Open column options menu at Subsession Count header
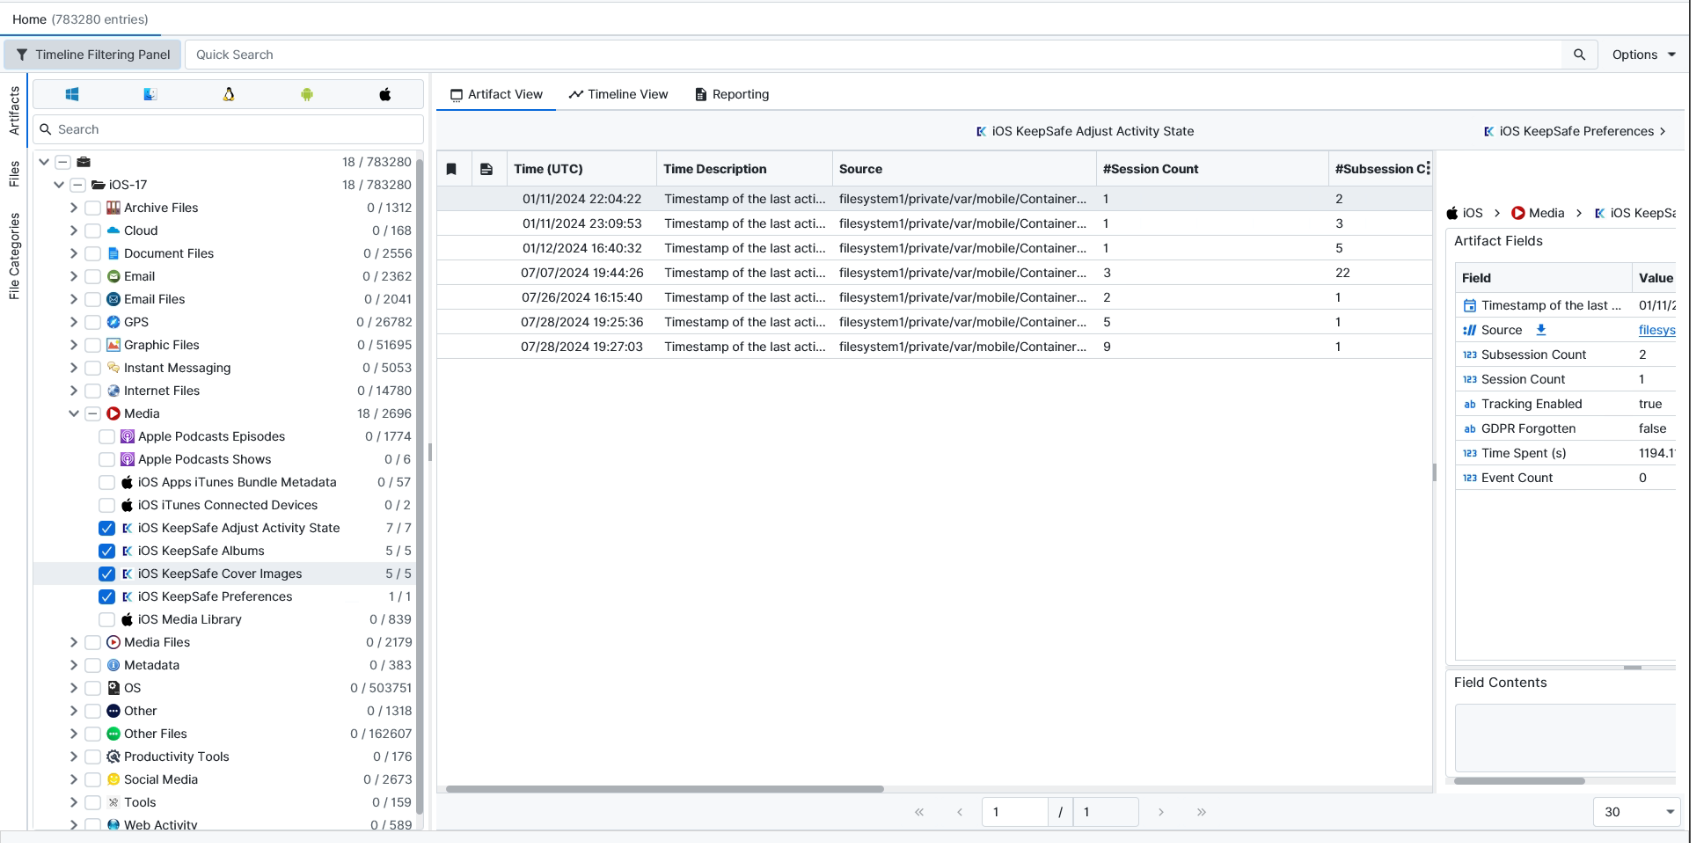Viewport: 1691px width, 843px height. 1428,169
